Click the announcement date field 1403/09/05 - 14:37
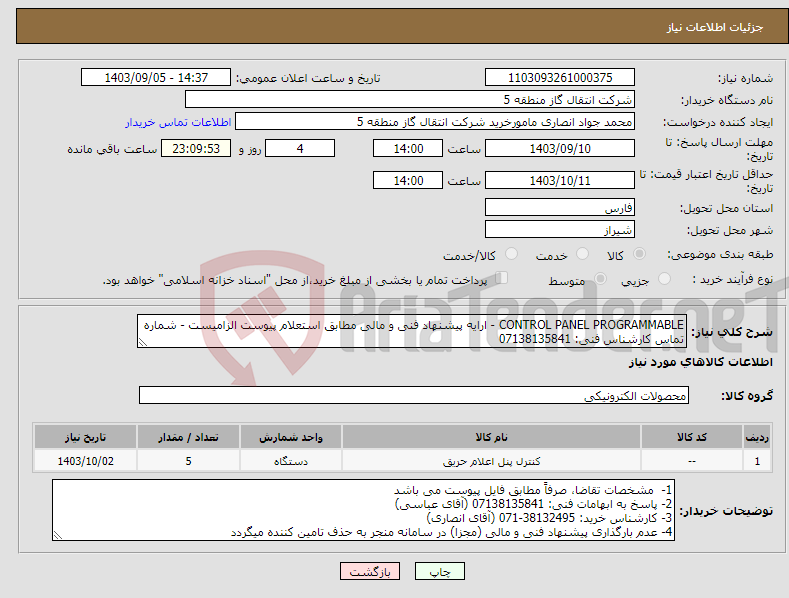 click(x=156, y=78)
